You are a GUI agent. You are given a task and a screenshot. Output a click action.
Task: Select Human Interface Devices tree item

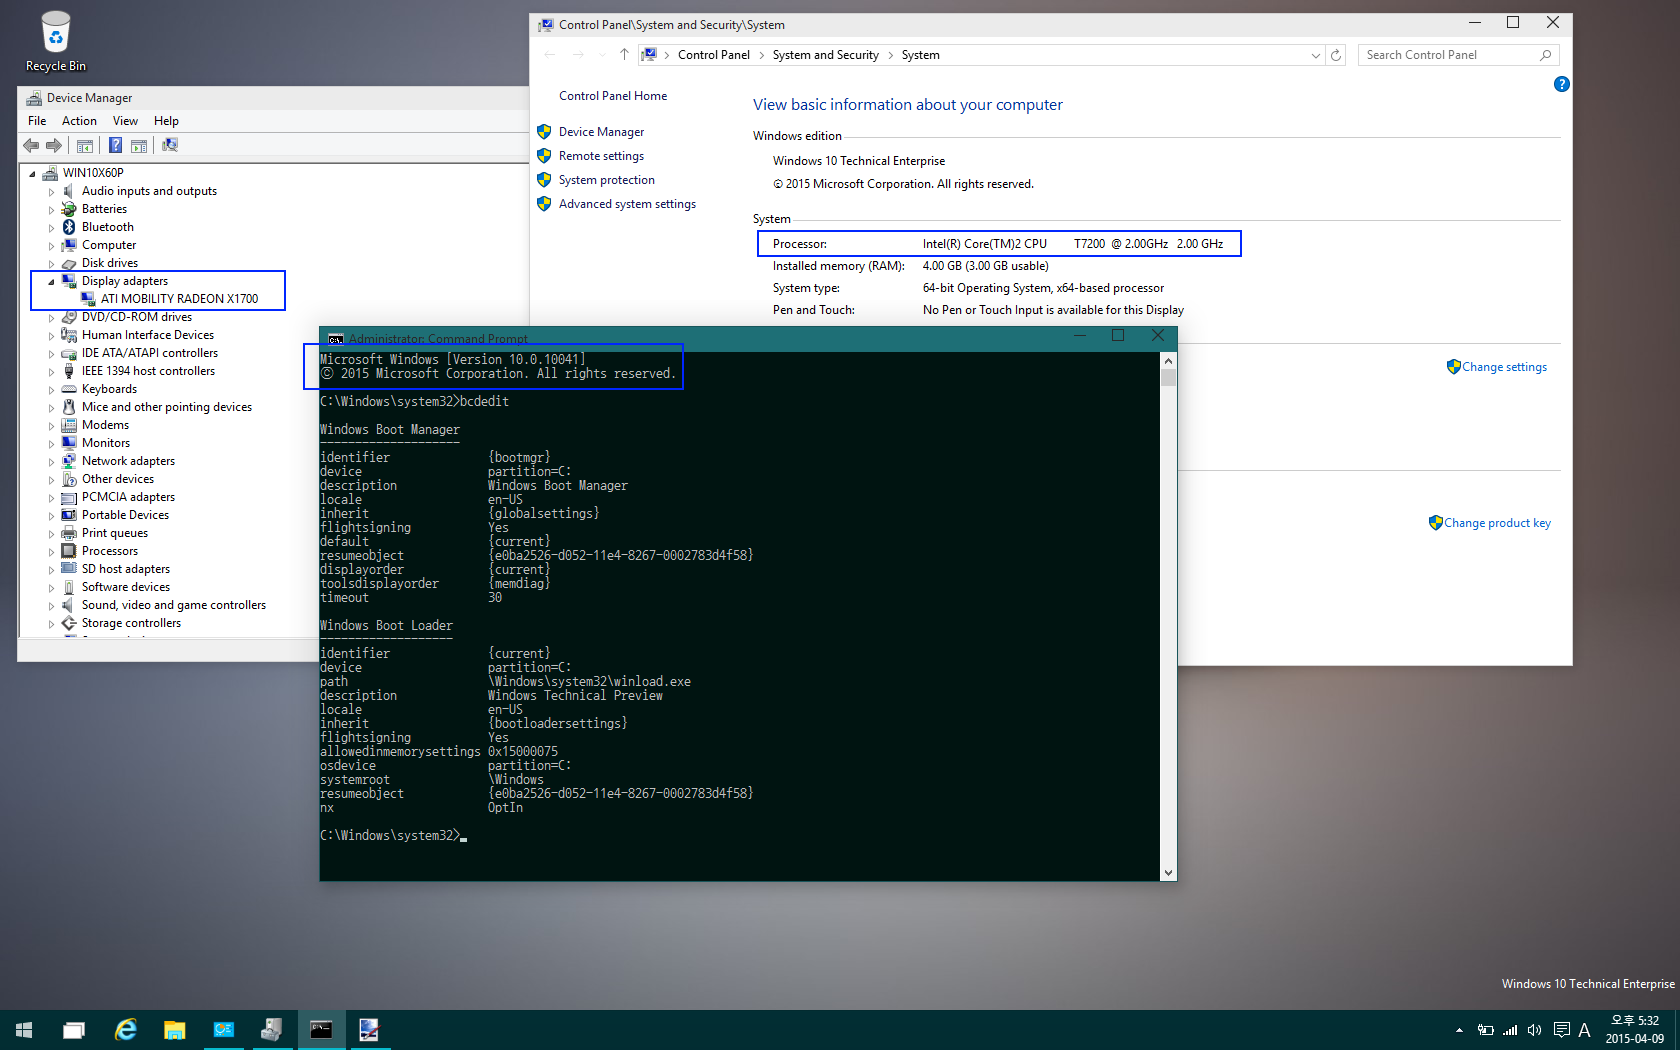(x=147, y=335)
